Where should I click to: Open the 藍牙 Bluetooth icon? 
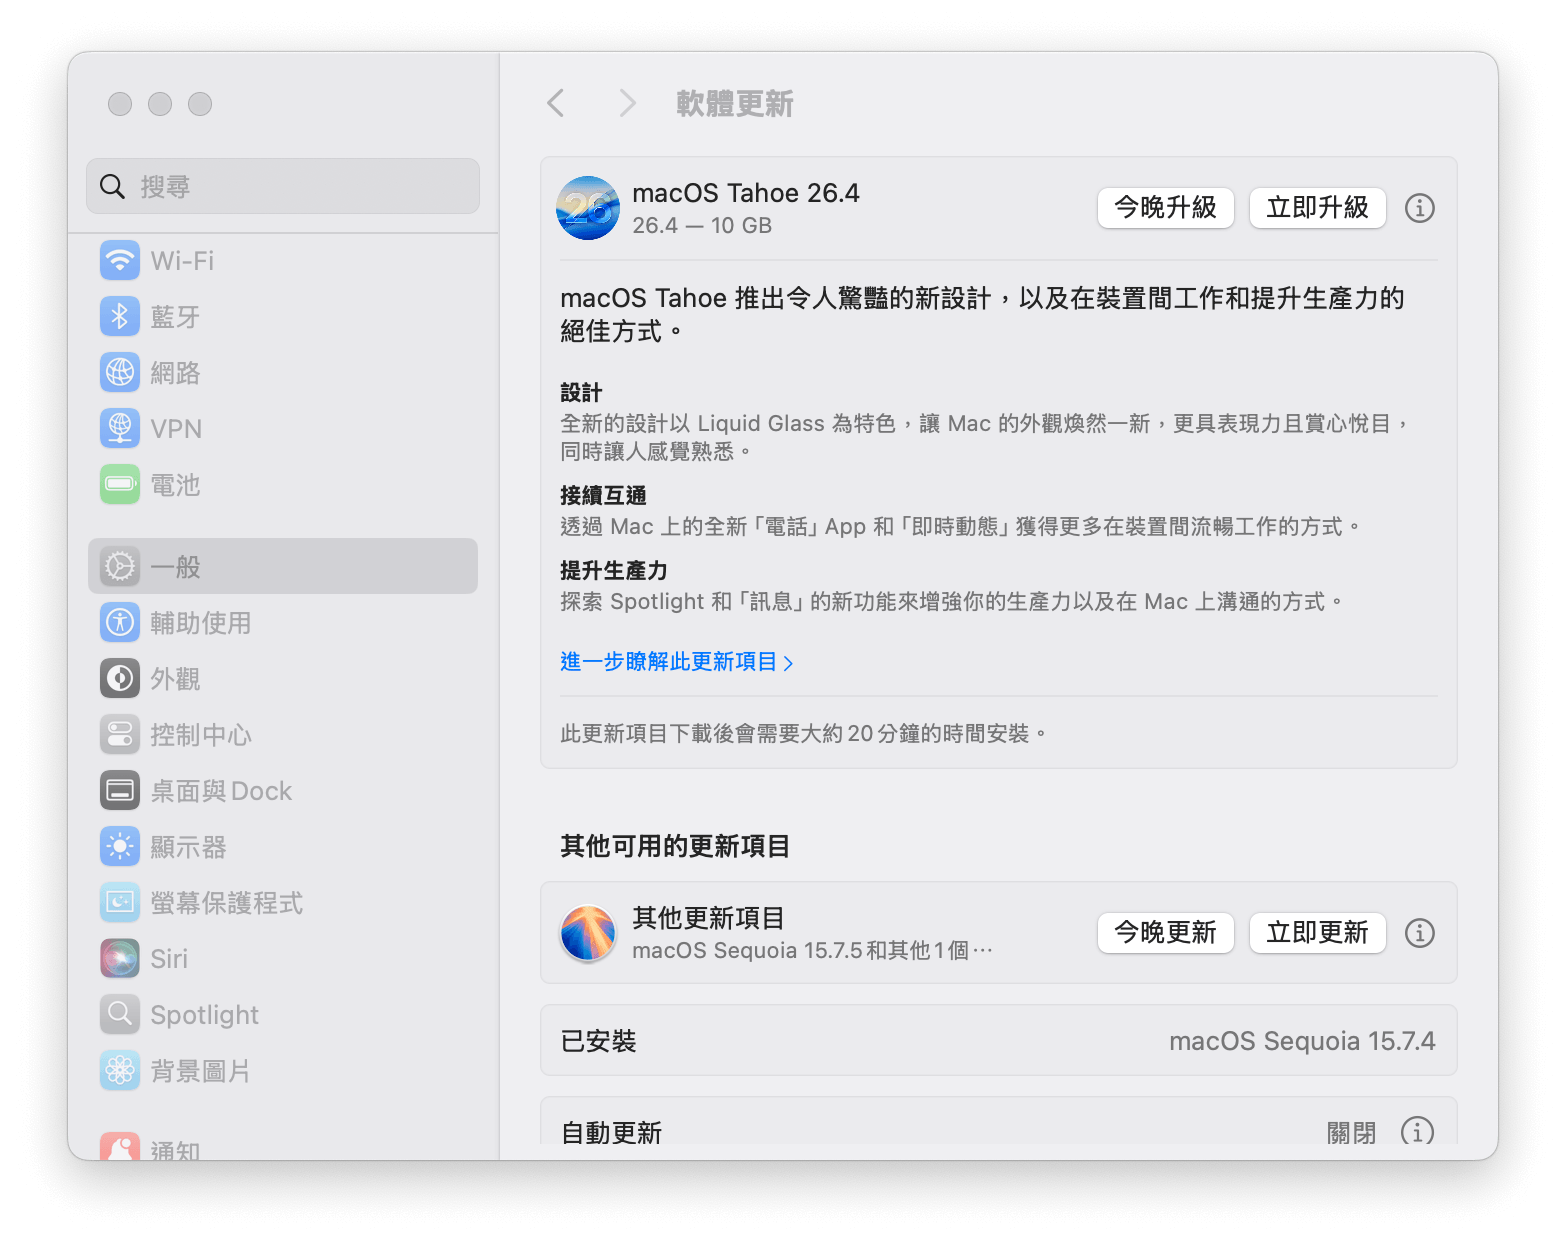[x=120, y=317]
